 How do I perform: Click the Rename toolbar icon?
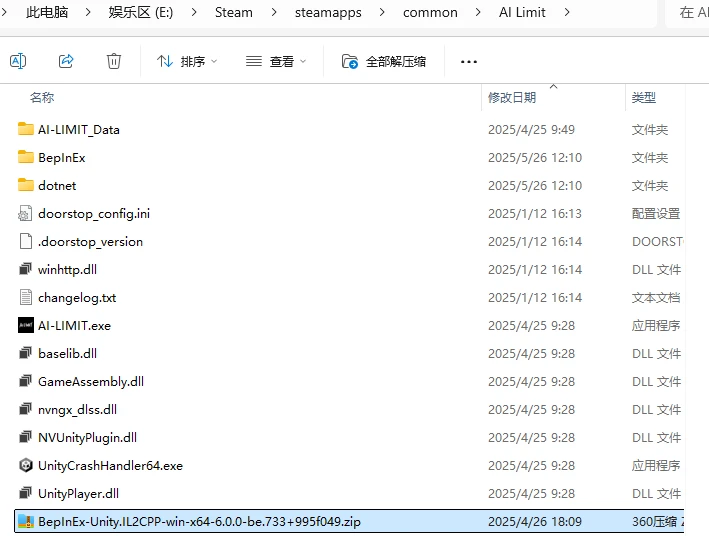[x=18, y=61]
